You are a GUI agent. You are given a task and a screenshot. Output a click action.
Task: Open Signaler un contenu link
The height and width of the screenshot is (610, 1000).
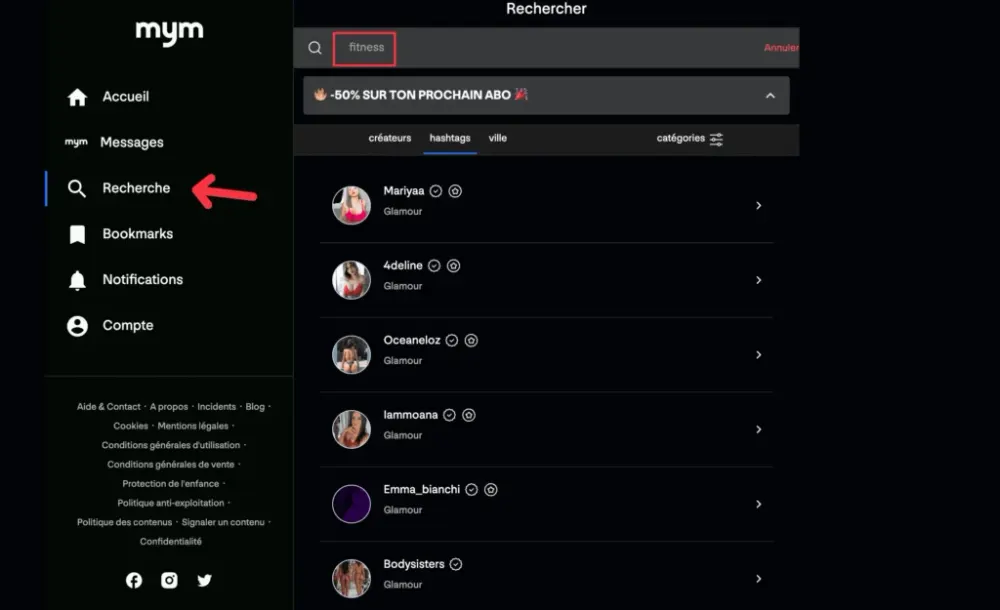click(223, 522)
